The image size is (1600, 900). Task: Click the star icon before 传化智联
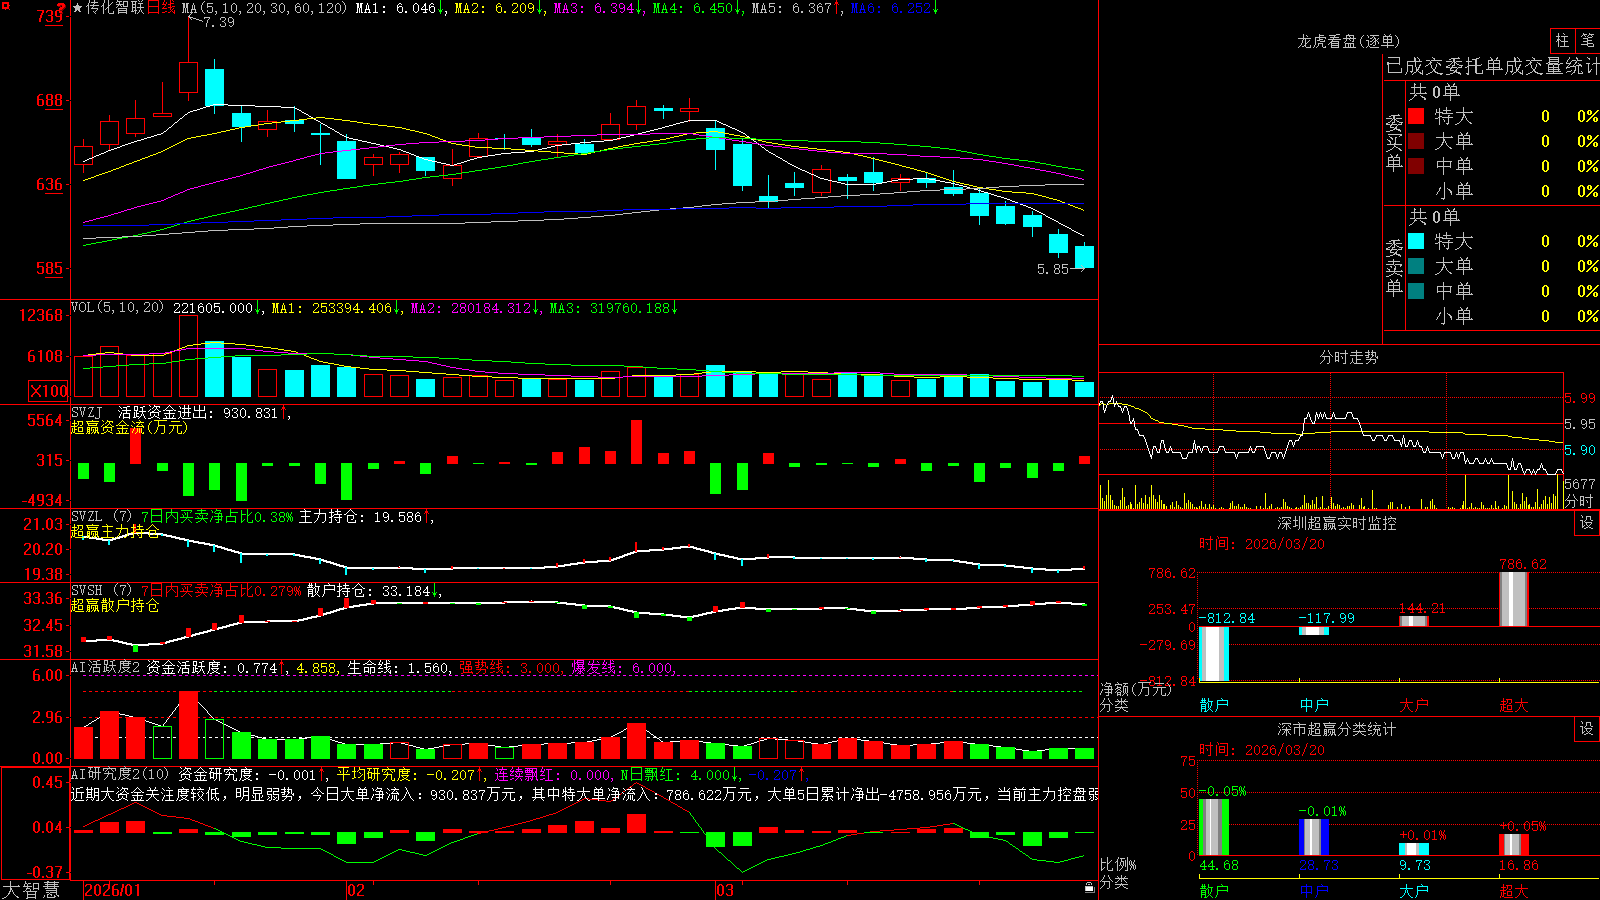(78, 8)
